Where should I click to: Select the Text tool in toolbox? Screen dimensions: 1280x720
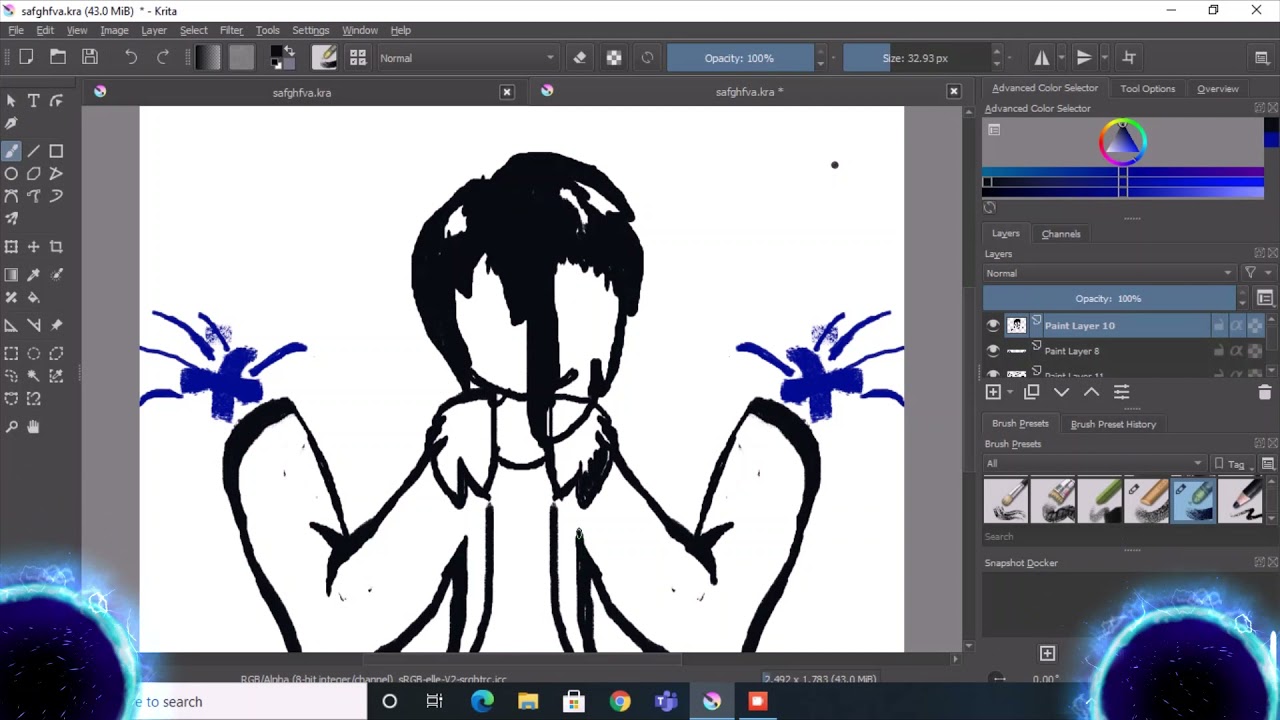point(33,100)
